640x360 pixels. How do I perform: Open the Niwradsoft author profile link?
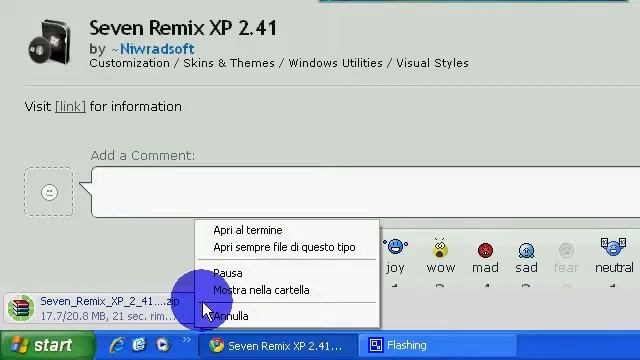coord(157,49)
